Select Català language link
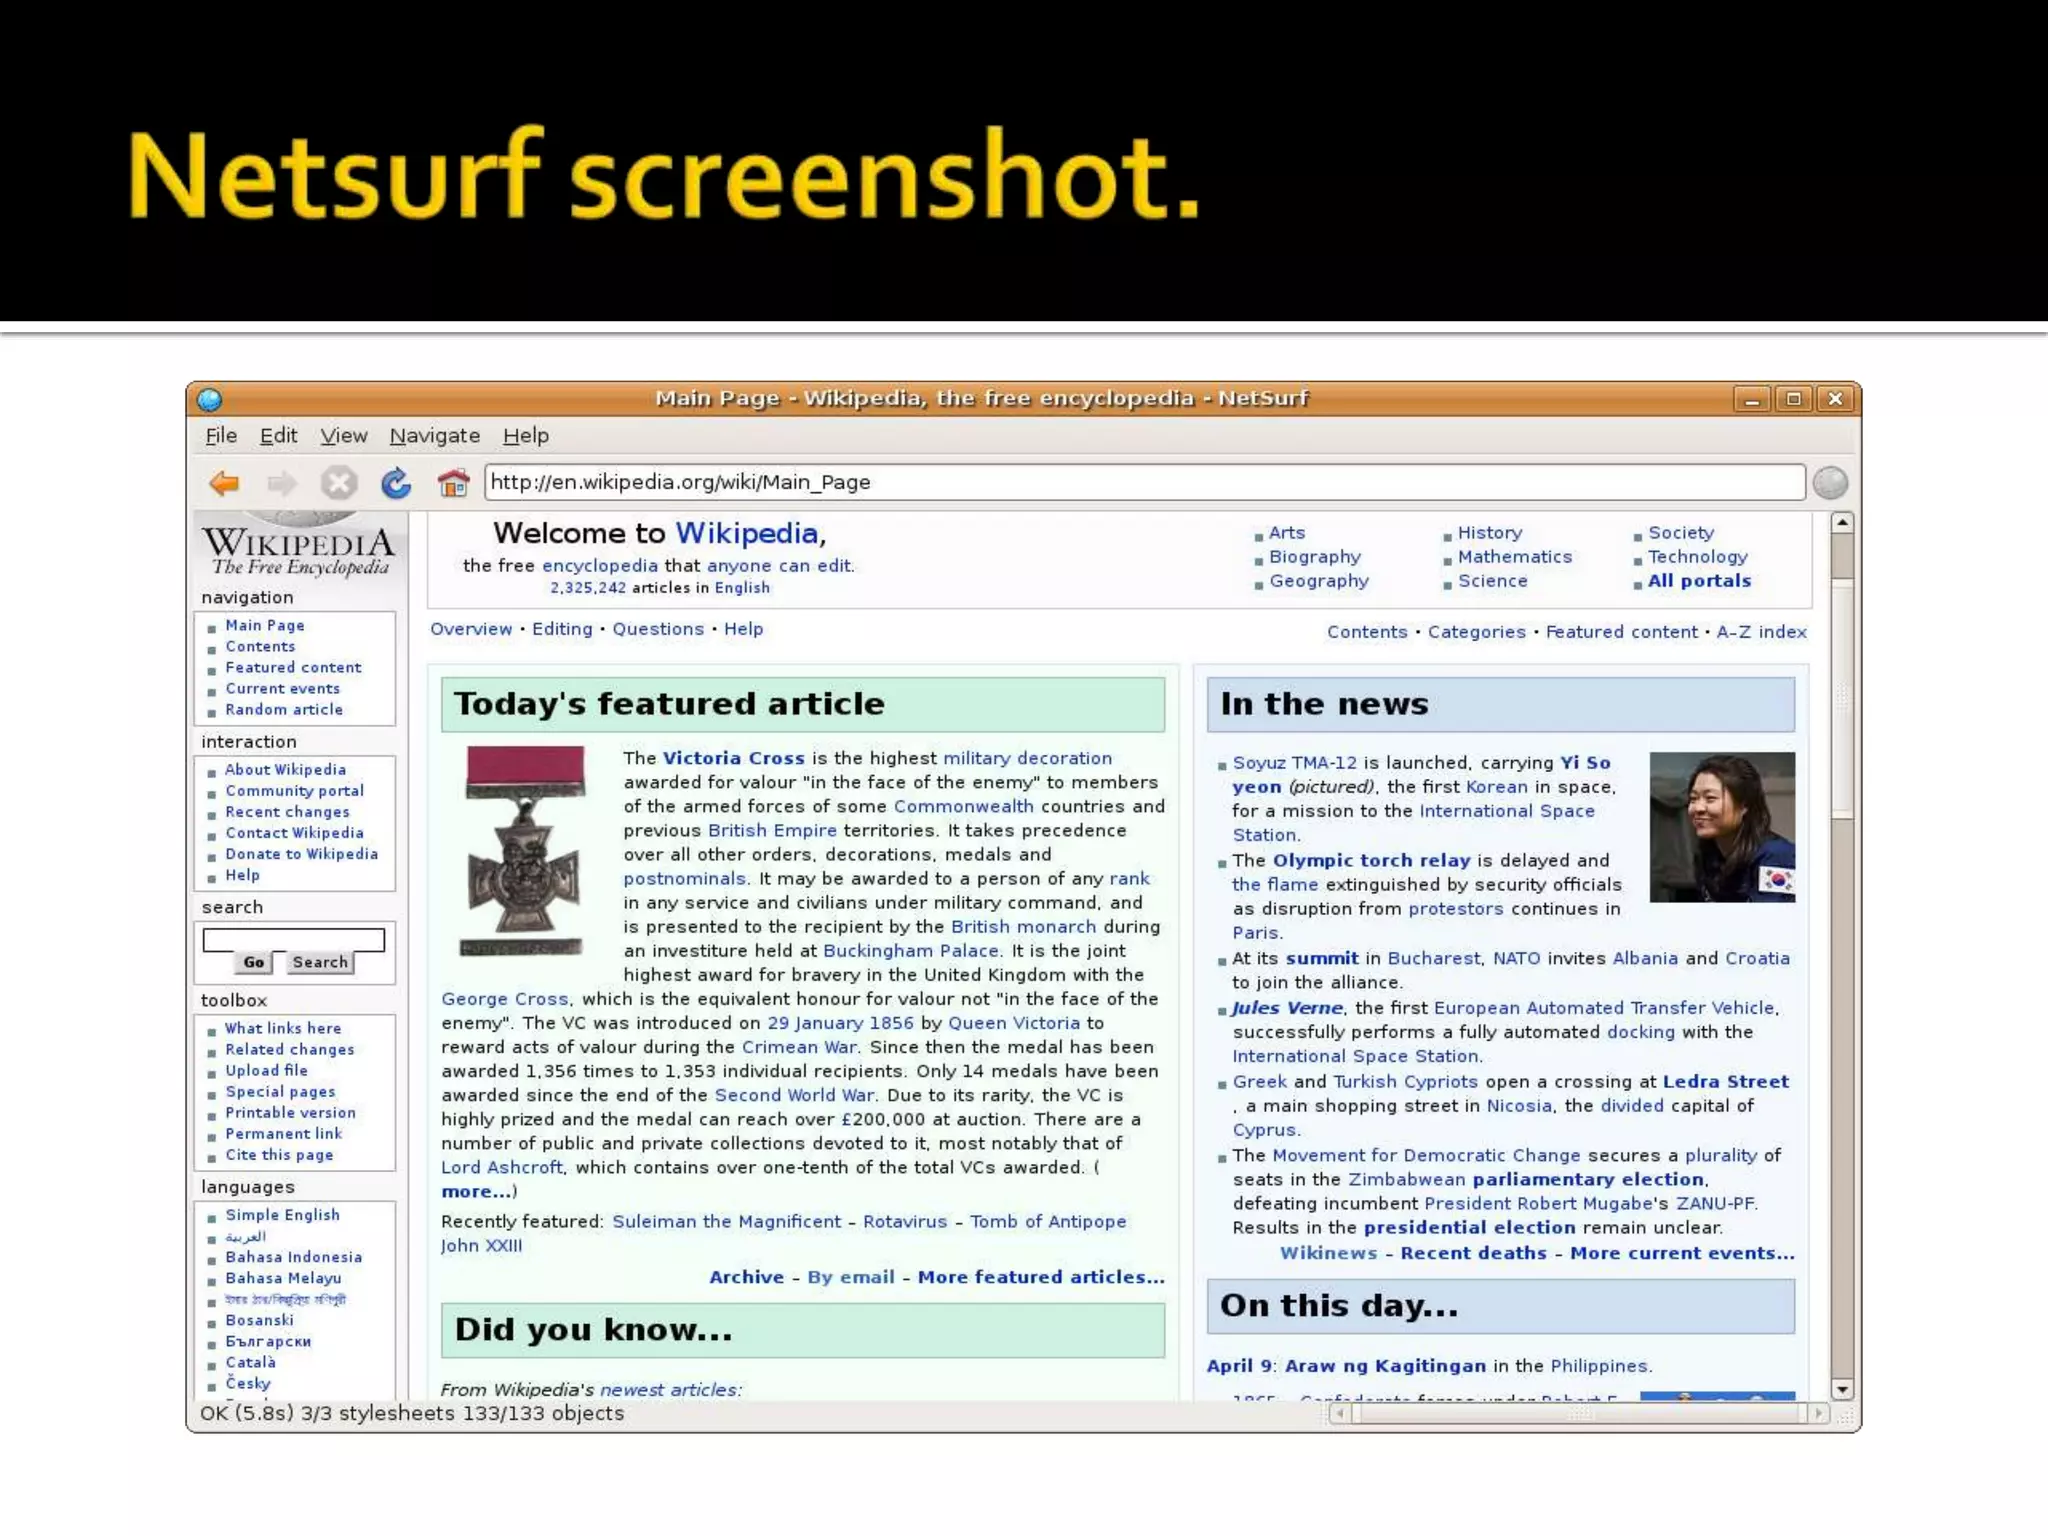2048x1536 pixels. 250,1362
